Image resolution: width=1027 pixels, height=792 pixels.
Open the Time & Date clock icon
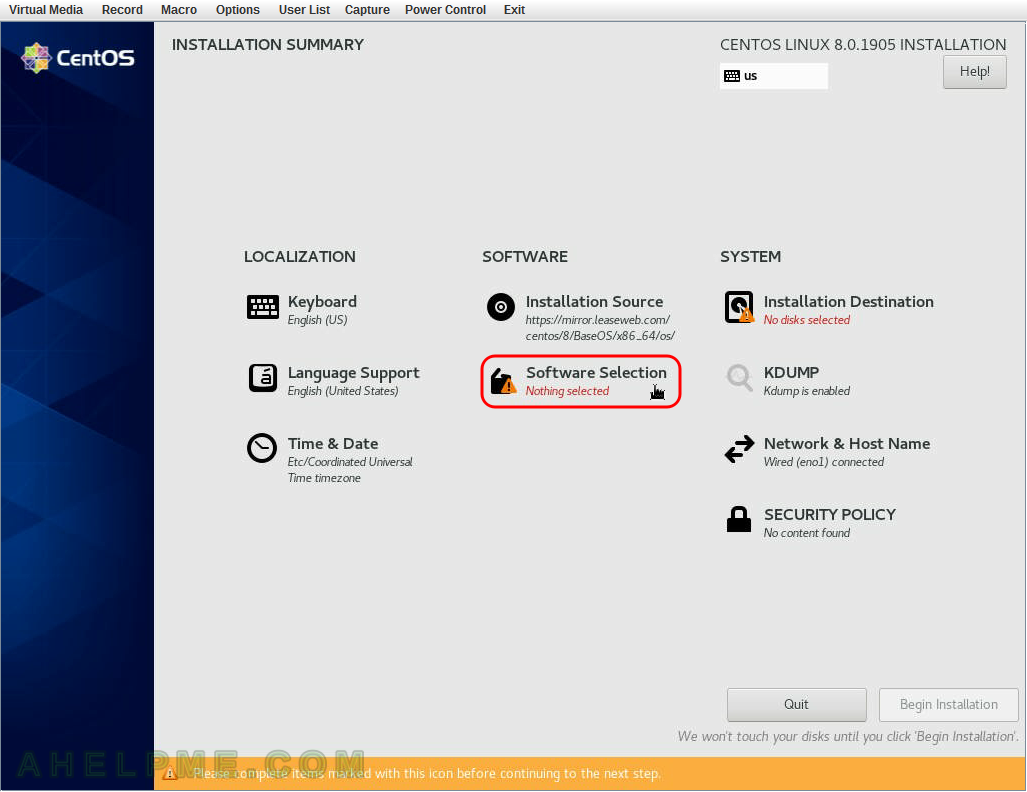click(262, 449)
